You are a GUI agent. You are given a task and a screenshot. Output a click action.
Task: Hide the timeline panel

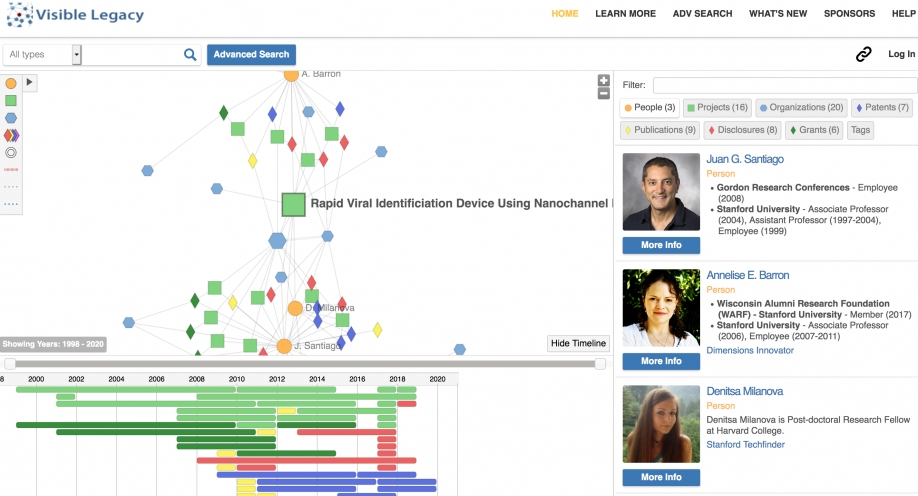point(578,343)
